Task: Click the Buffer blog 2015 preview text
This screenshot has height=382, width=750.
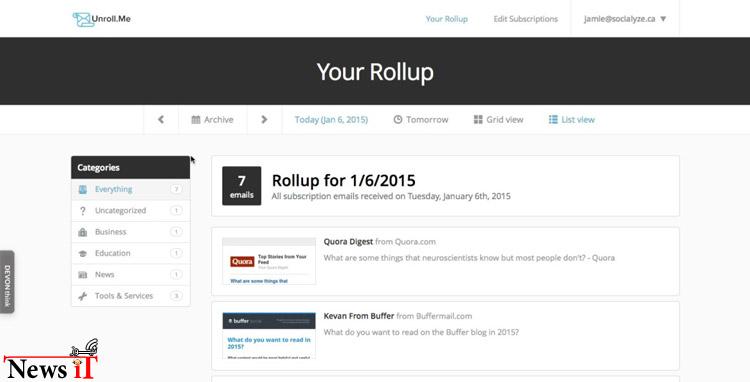Action: click(x=421, y=332)
